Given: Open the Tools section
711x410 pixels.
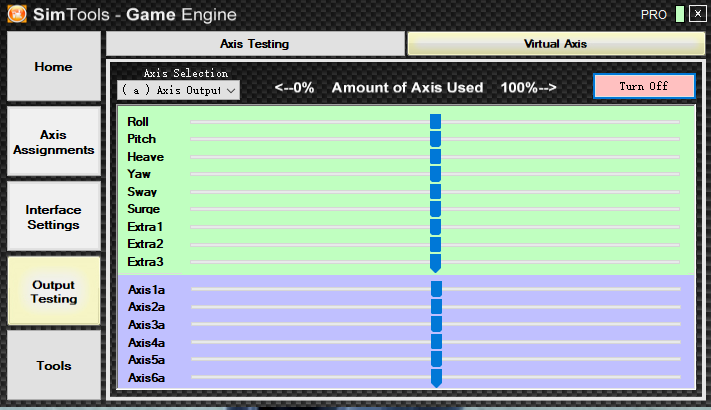Looking at the screenshot, I should tap(54, 366).
